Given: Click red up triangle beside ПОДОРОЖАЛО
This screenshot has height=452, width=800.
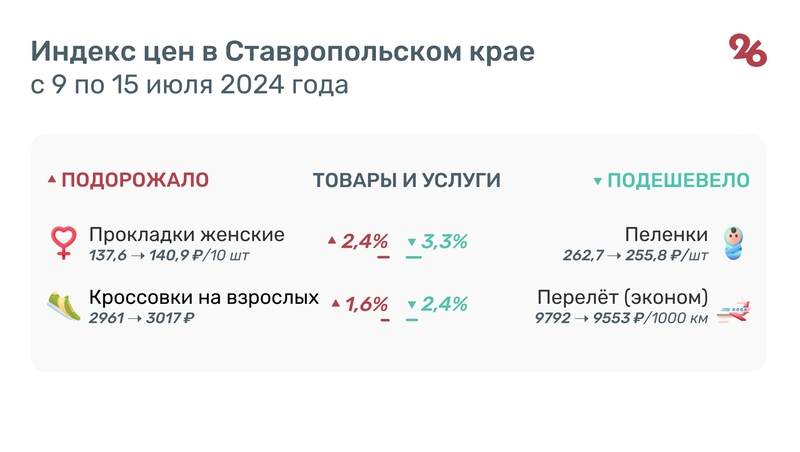Looking at the screenshot, I should [52, 181].
